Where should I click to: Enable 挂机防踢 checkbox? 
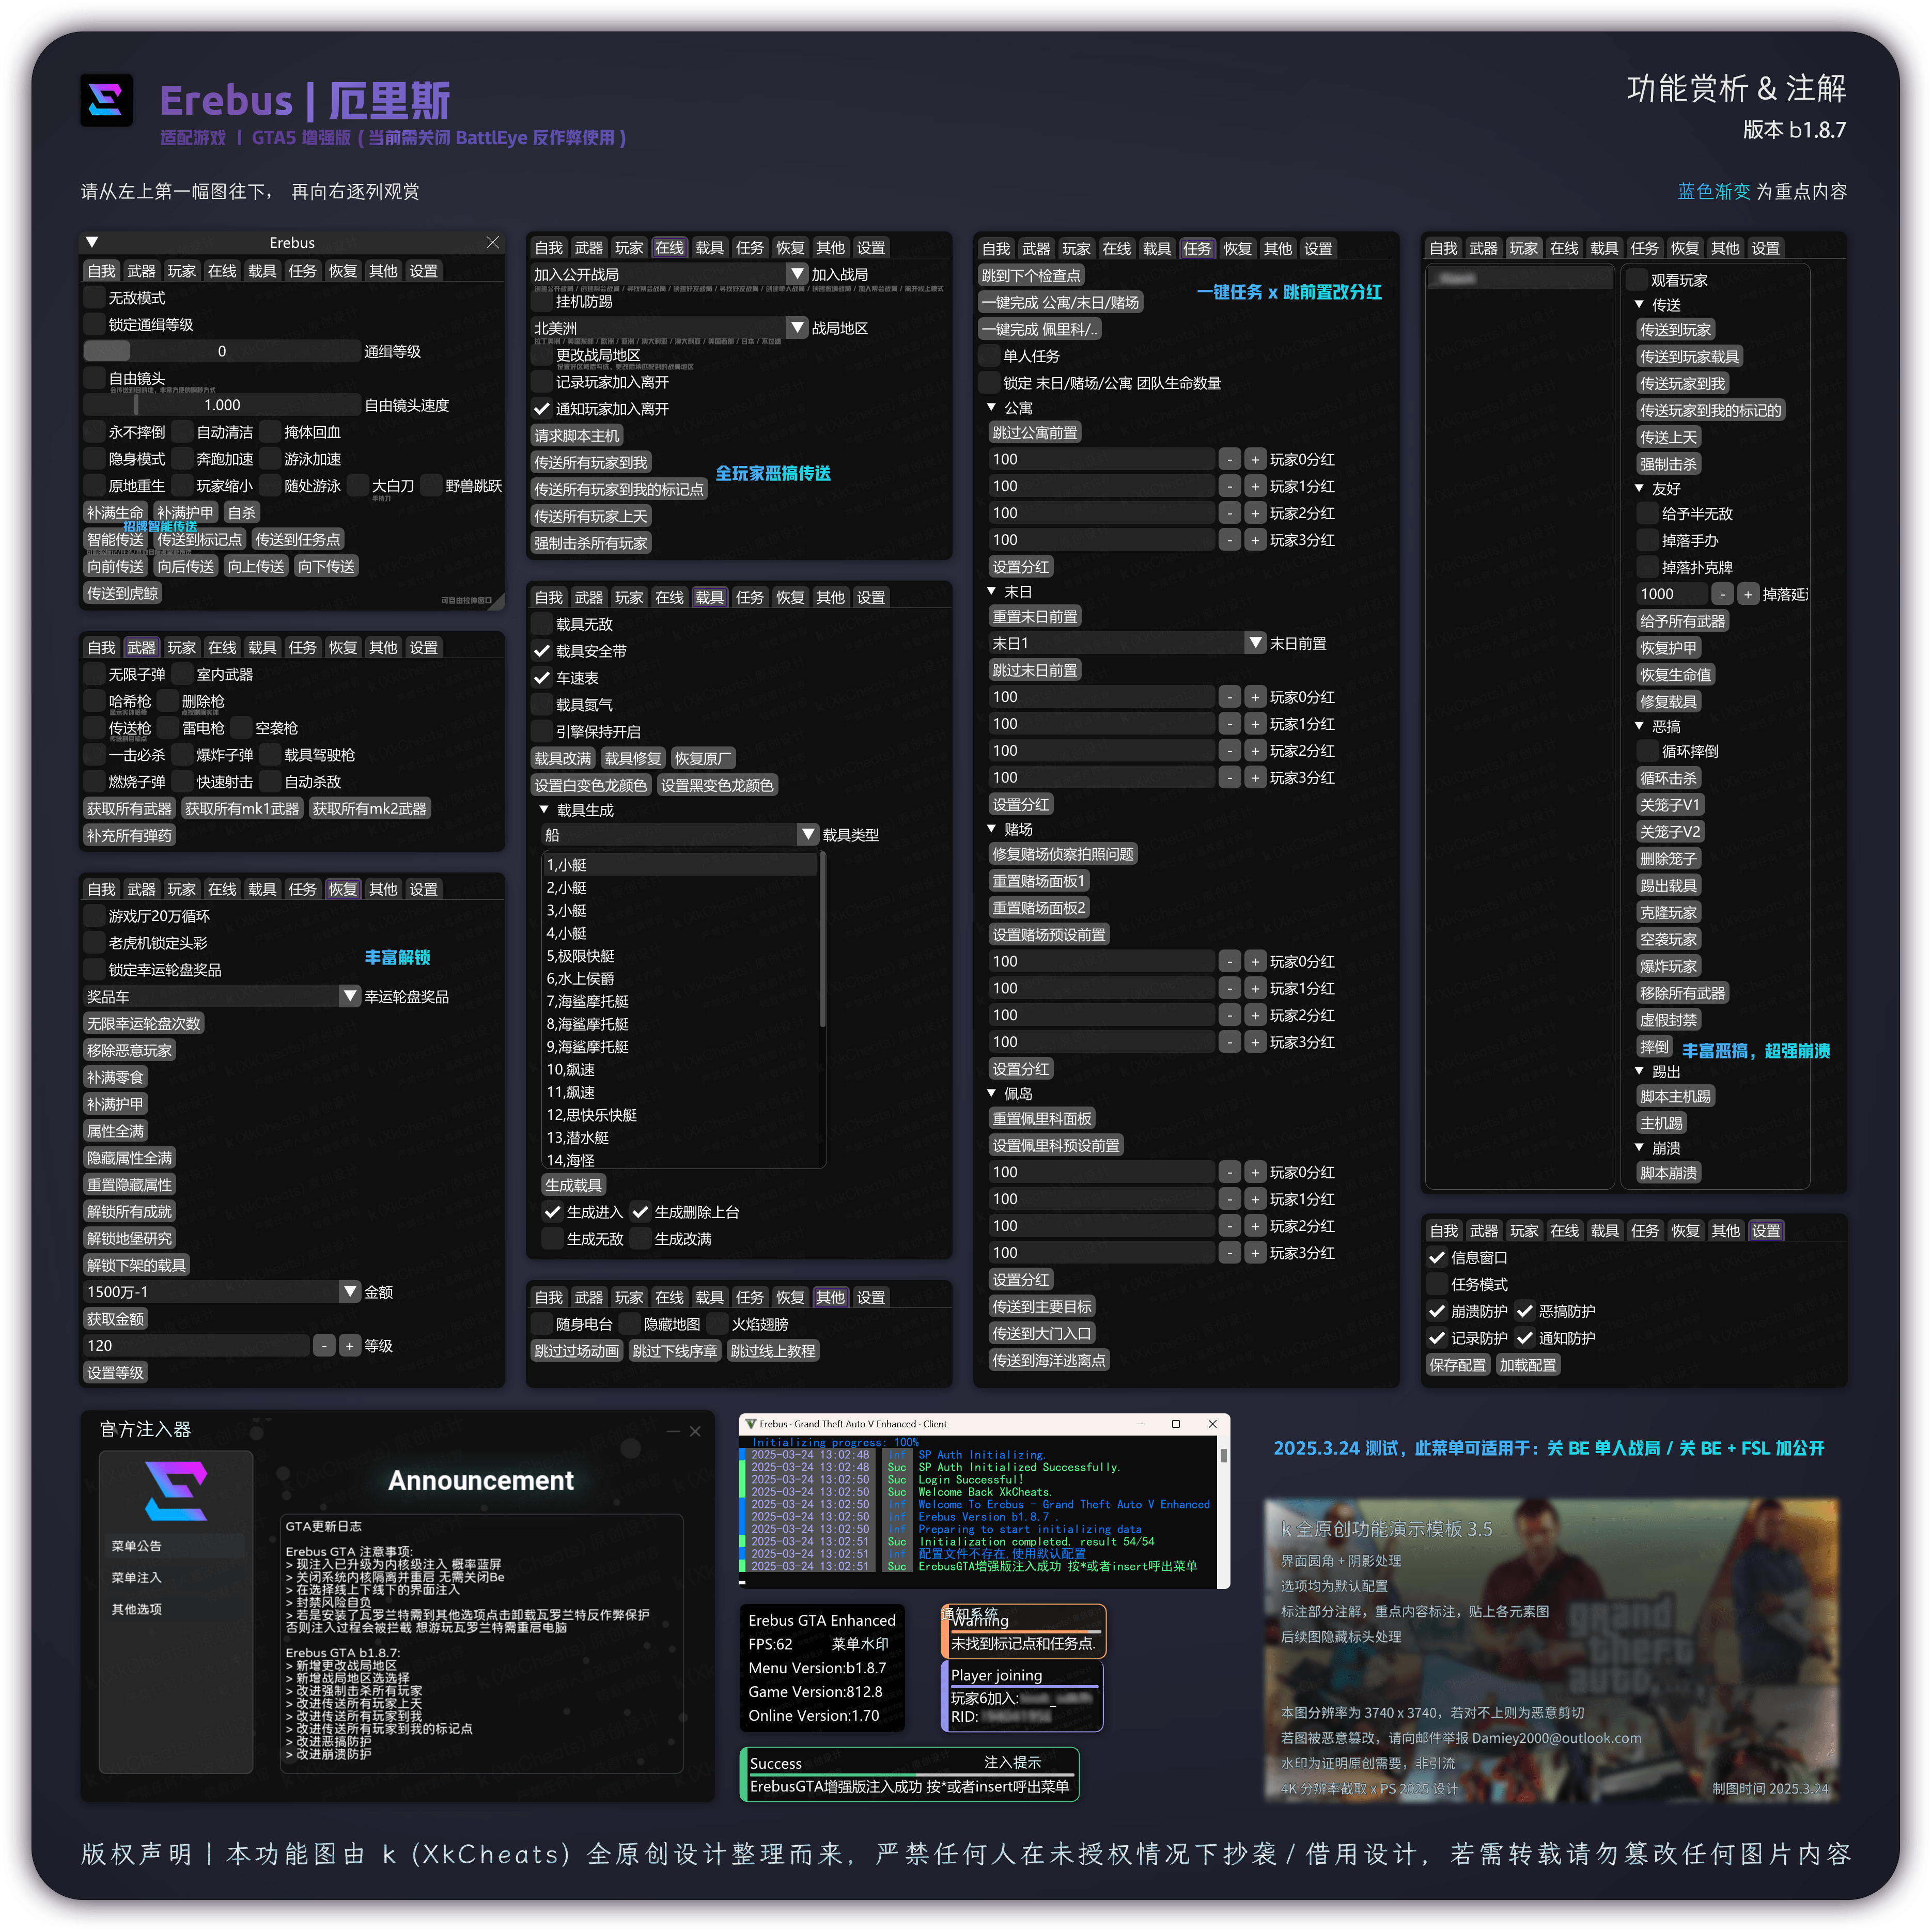542,301
